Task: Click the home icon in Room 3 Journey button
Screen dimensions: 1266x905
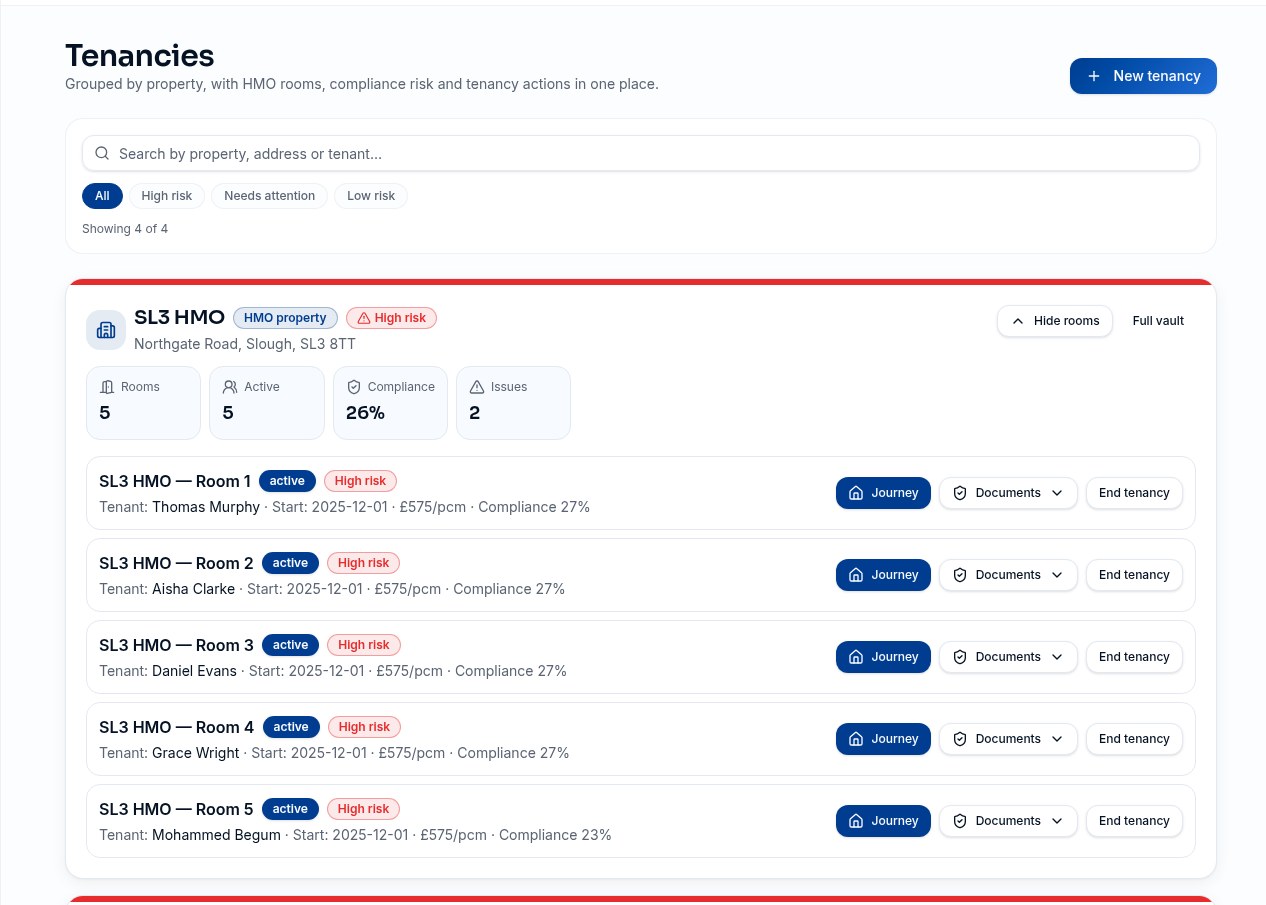Action: click(856, 657)
